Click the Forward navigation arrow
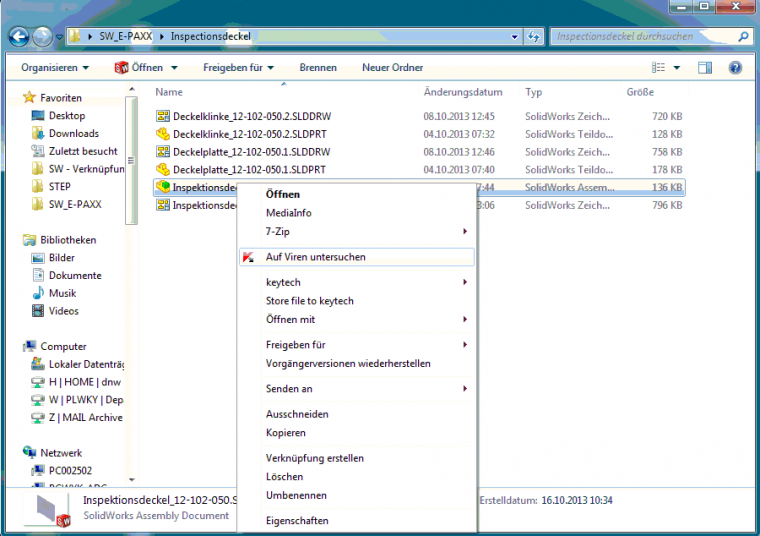 tap(43, 36)
